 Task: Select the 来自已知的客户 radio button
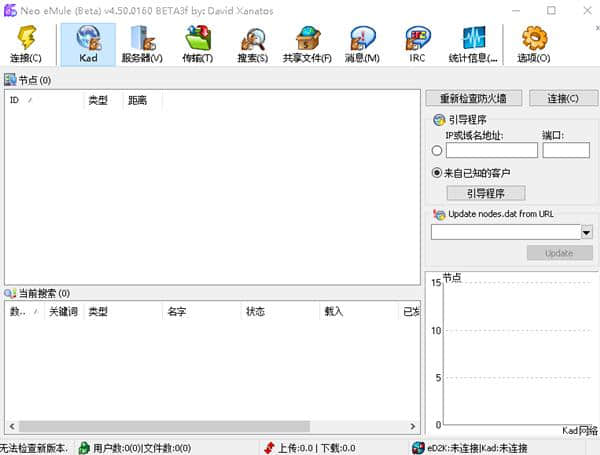(x=437, y=173)
